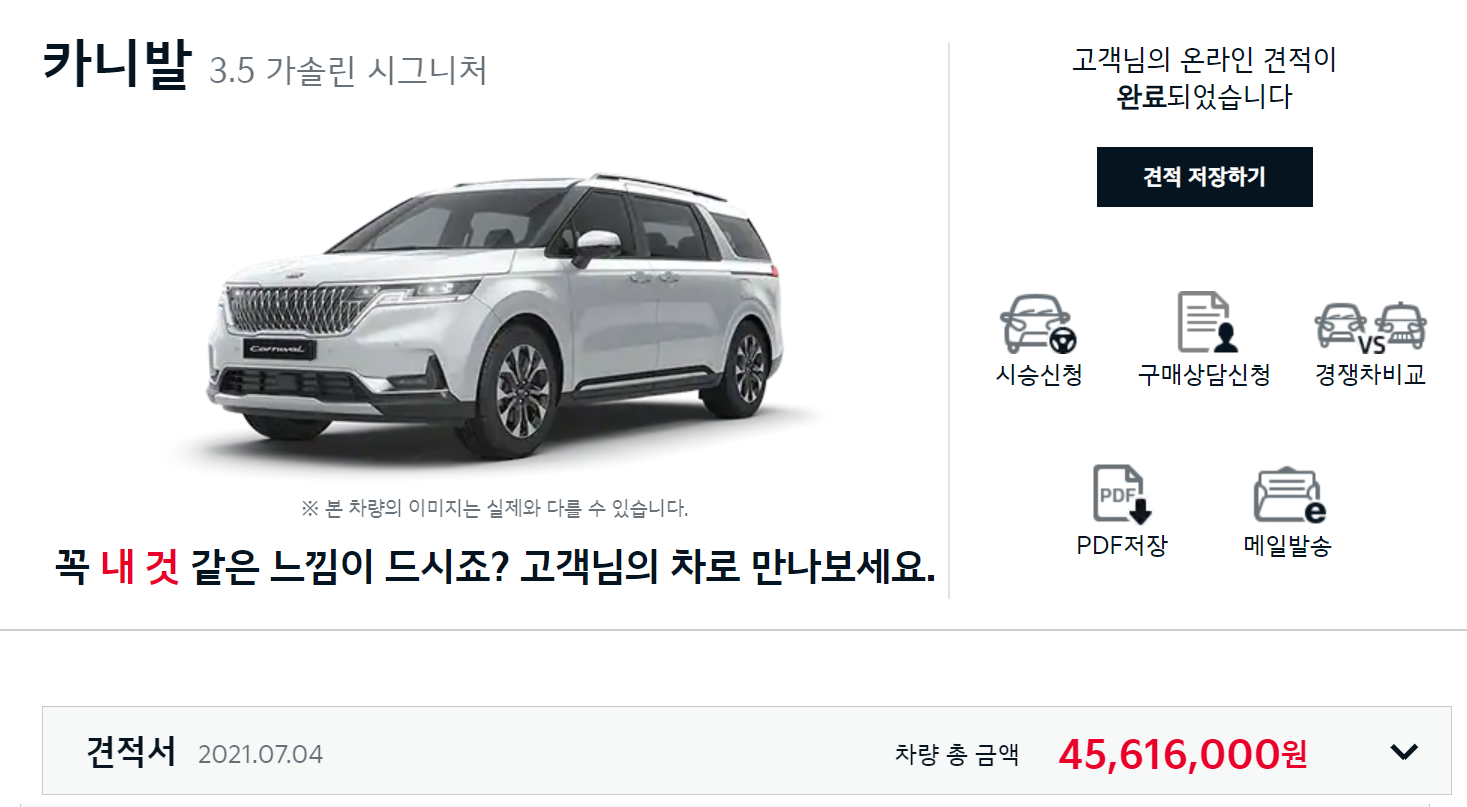Click the 3.5 가솔린 시그니처 trim text
Image resolution: width=1467 pixels, height=807 pixels.
[x=348, y=72]
